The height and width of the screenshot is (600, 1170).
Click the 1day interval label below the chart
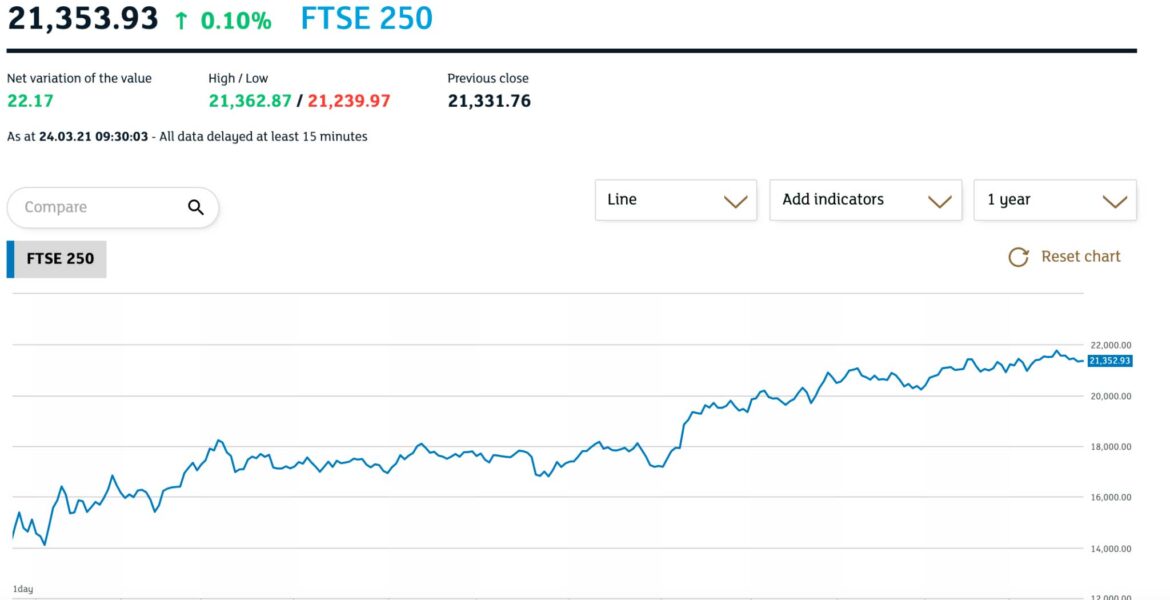(24, 588)
